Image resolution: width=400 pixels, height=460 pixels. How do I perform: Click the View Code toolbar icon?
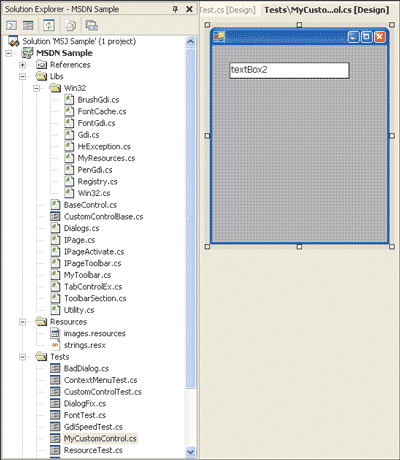[12, 25]
